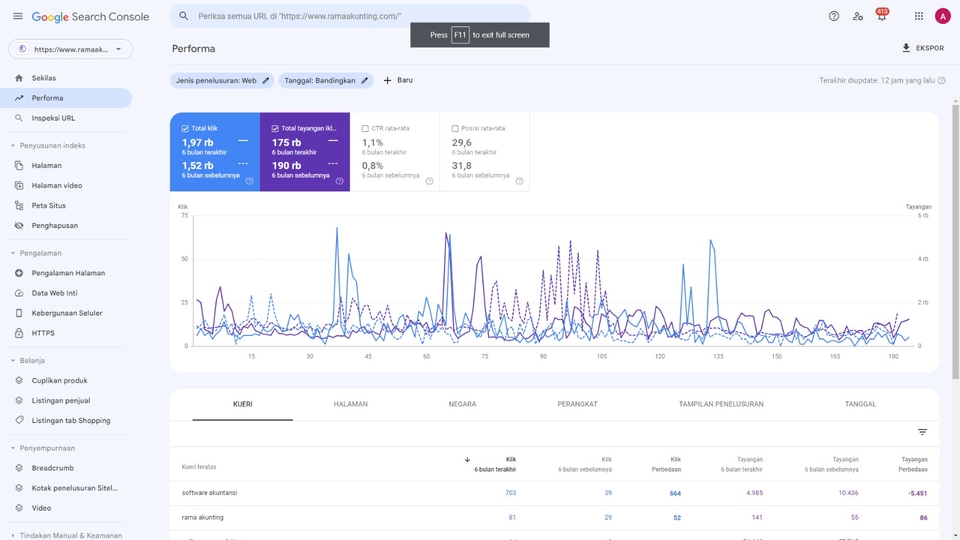This screenshot has height=540, width=960.
Task: Enable the CTR rata-rata checkbox
Action: pyautogui.click(x=365, y=128)
